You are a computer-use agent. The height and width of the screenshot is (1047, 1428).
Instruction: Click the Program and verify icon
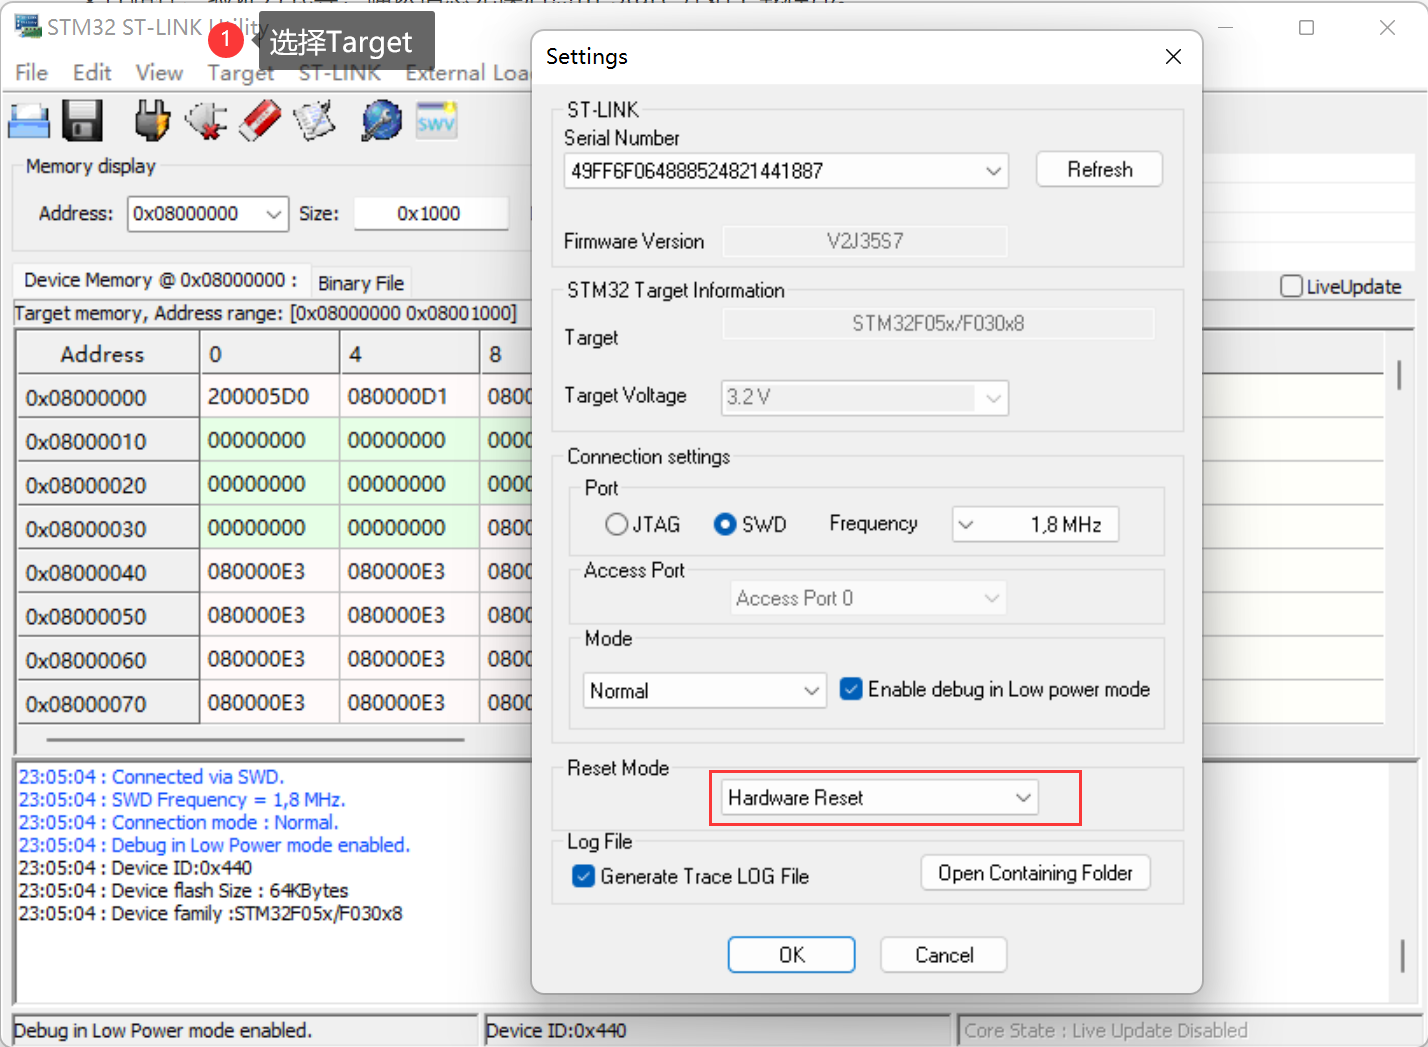pos(314,122)
